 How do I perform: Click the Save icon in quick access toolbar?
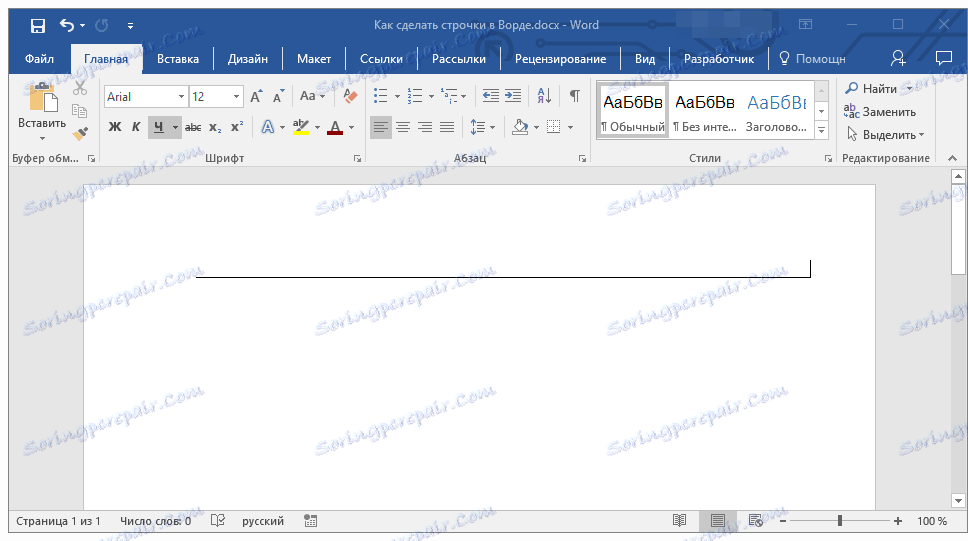[x=38, y=25]
